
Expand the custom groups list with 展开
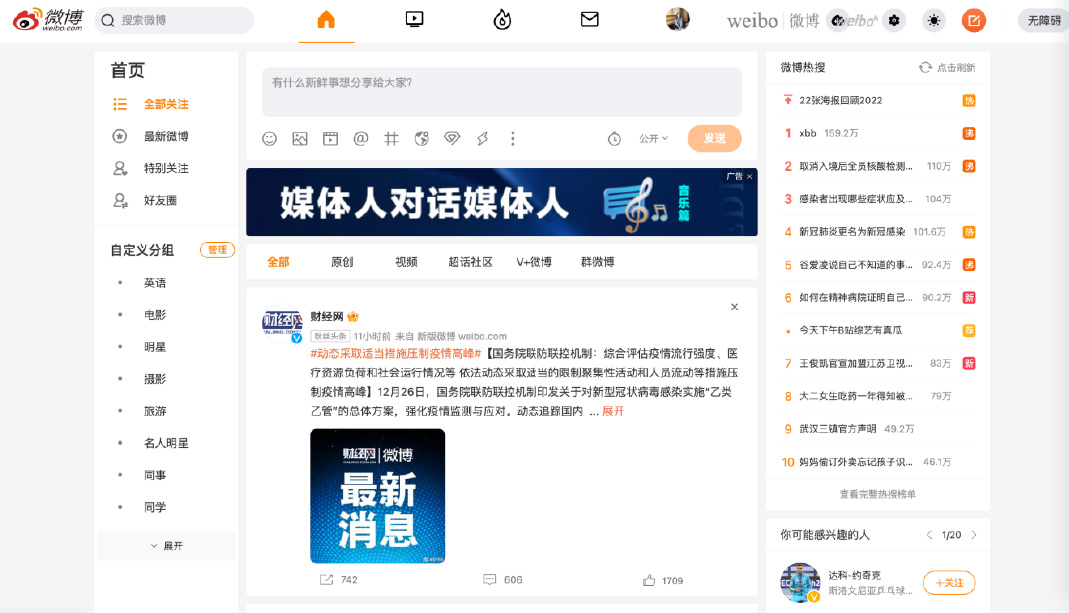pyautogui.click(x=166, y=546)
